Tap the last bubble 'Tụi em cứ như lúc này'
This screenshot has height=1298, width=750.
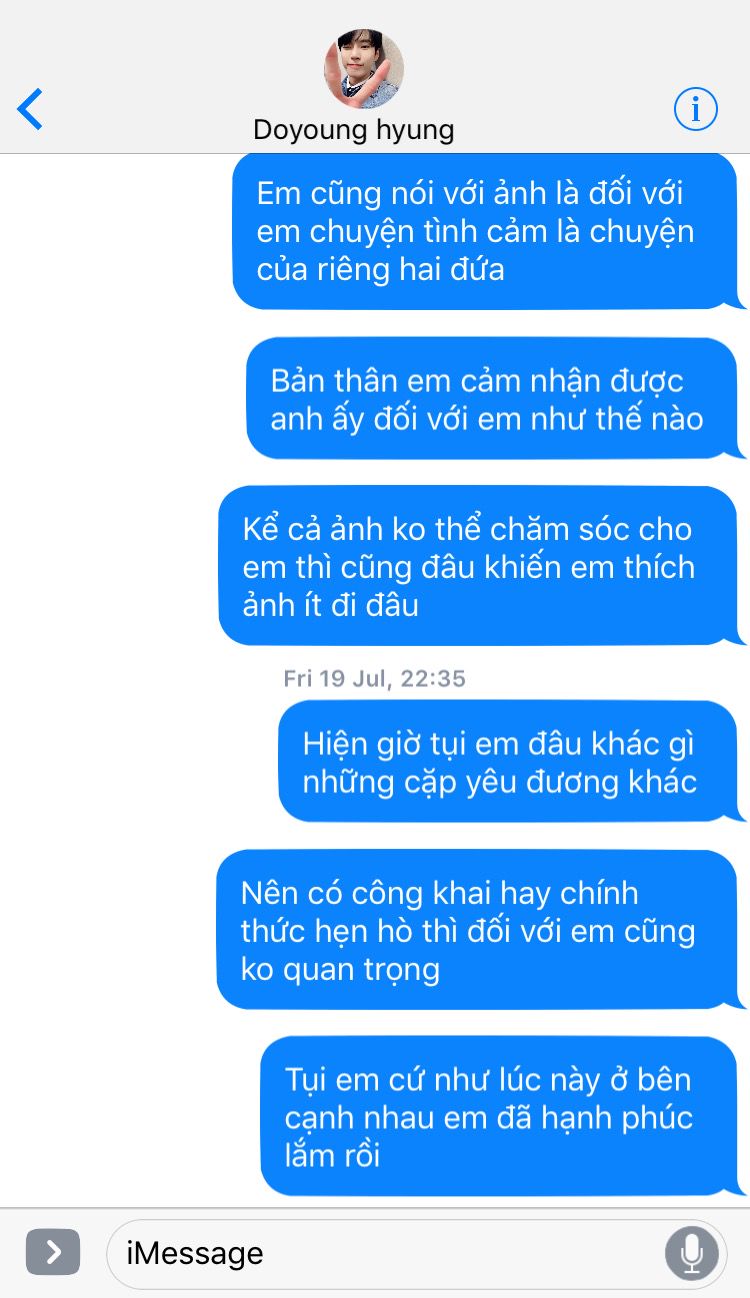coord(502,1117)
